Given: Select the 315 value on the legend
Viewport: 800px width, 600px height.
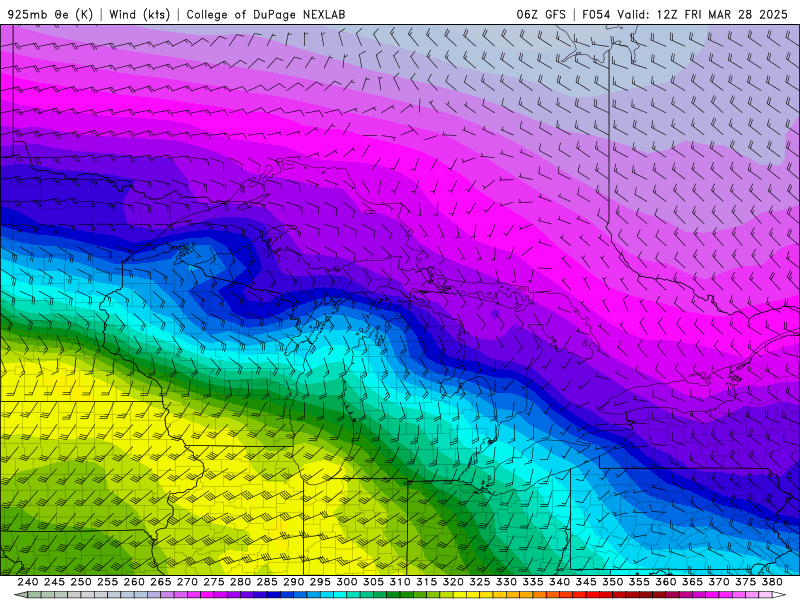Looking at the screenshot, I should tap(427, 582).
